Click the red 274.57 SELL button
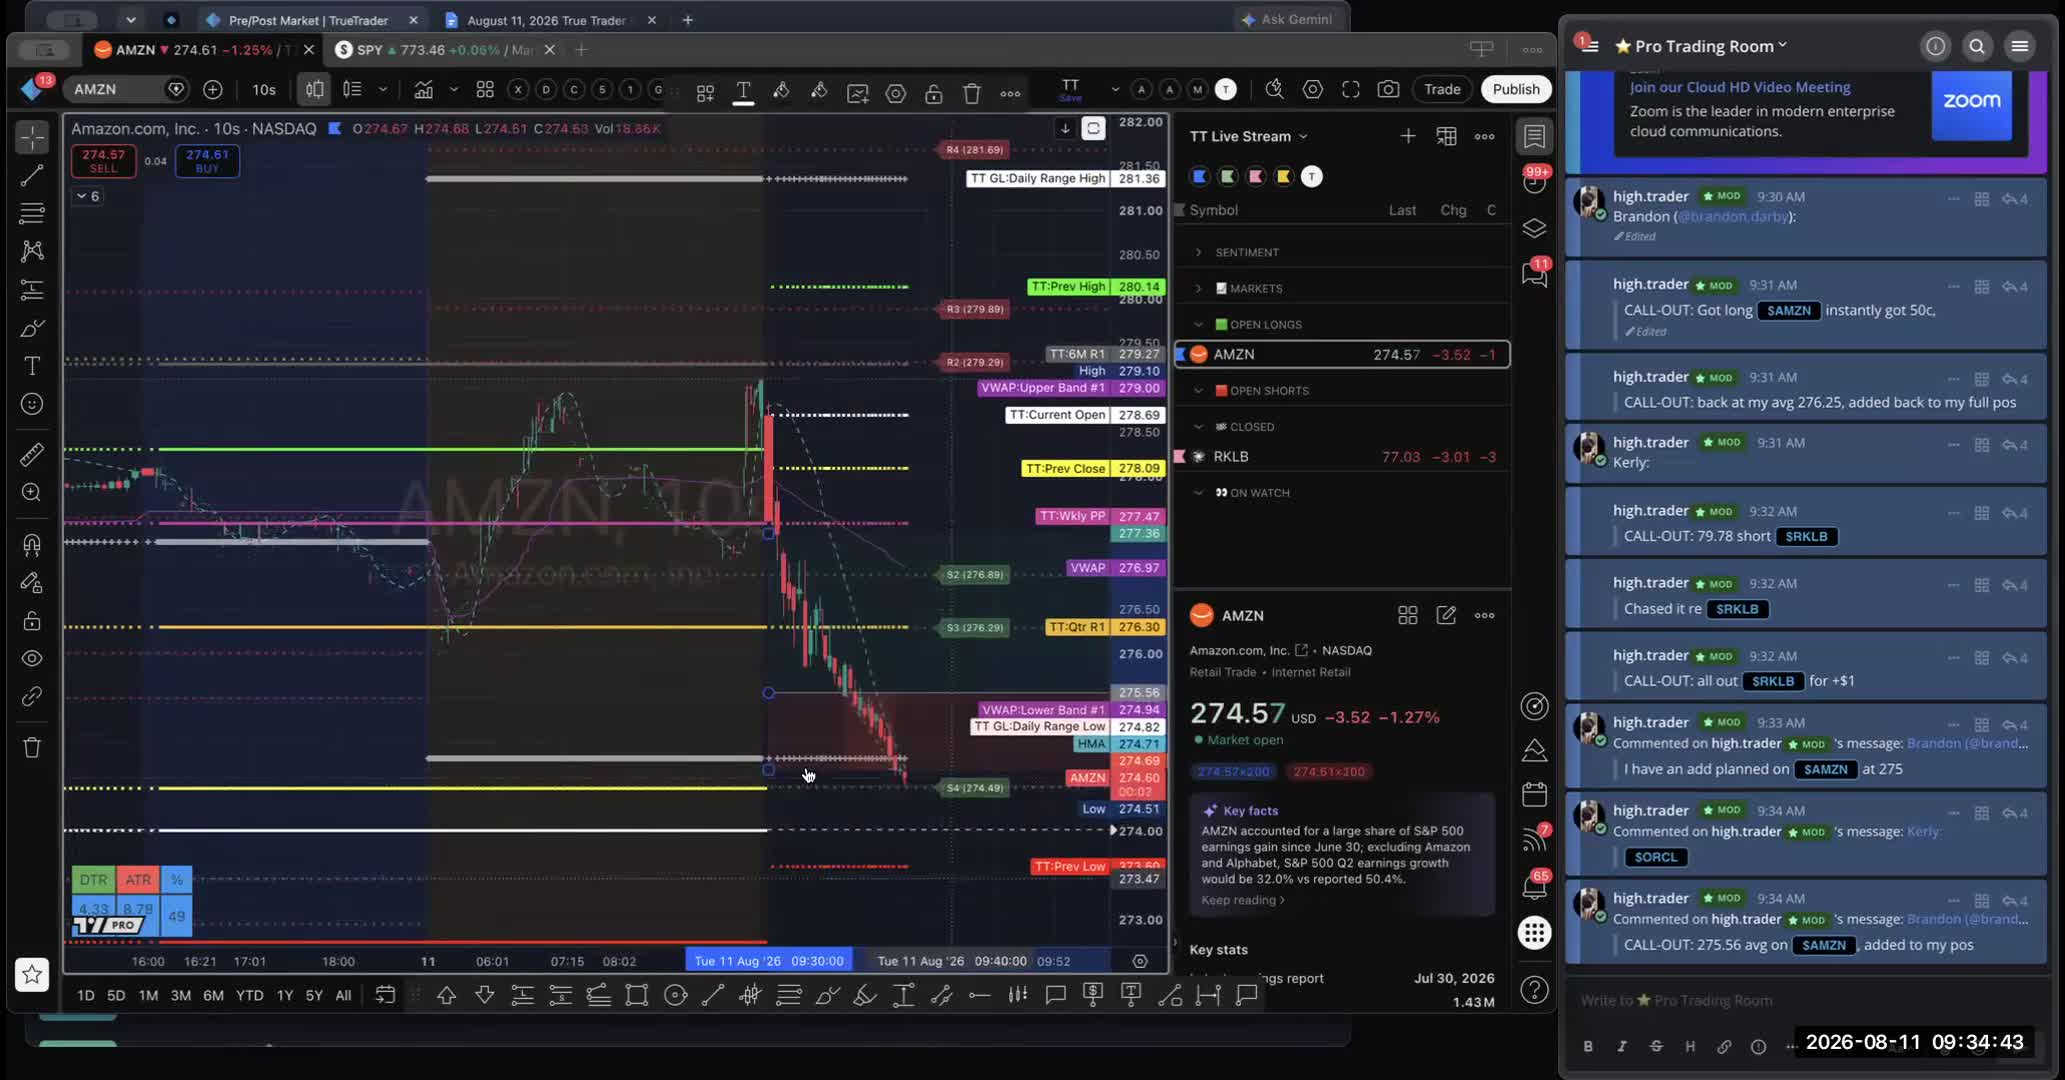2065x1080 pixels. coord(103,161)
